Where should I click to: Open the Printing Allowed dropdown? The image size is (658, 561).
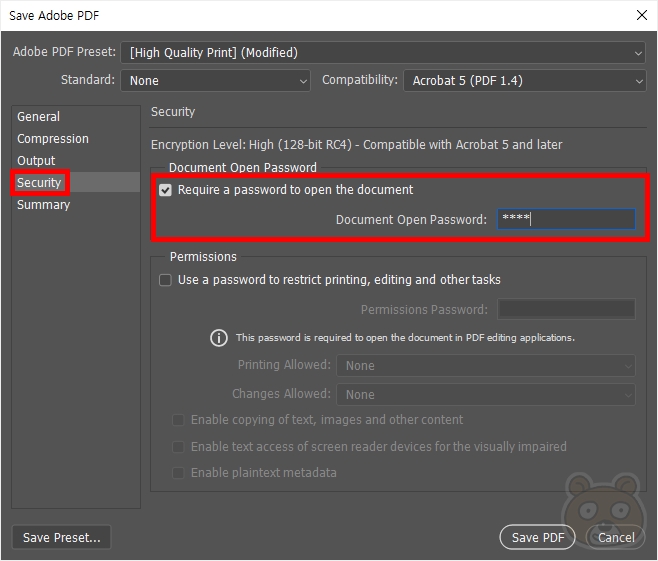pyautogui.click(x=486, y=365)
